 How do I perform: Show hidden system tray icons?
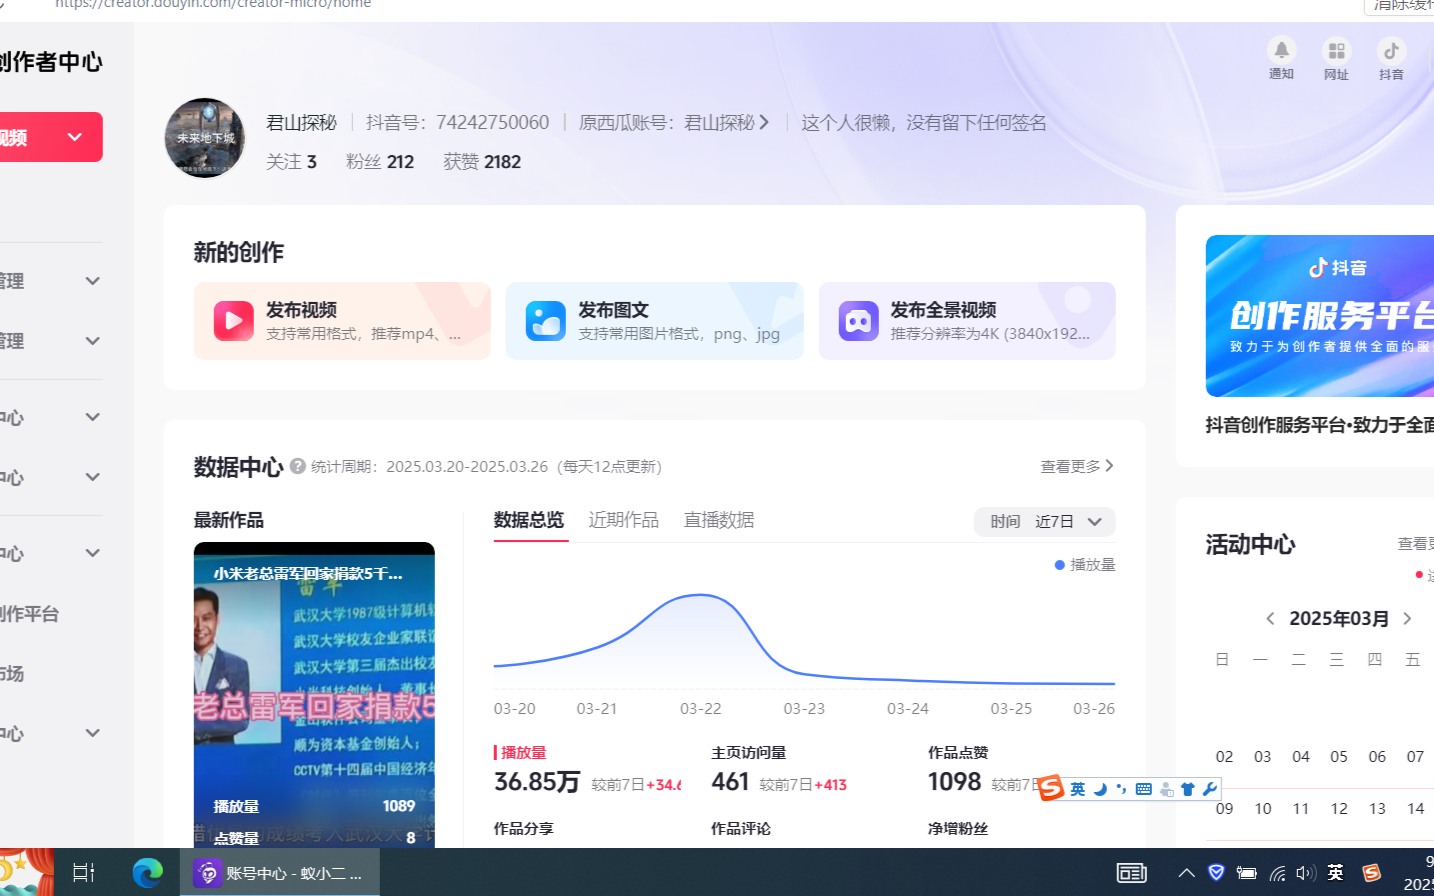point(1186,873)
